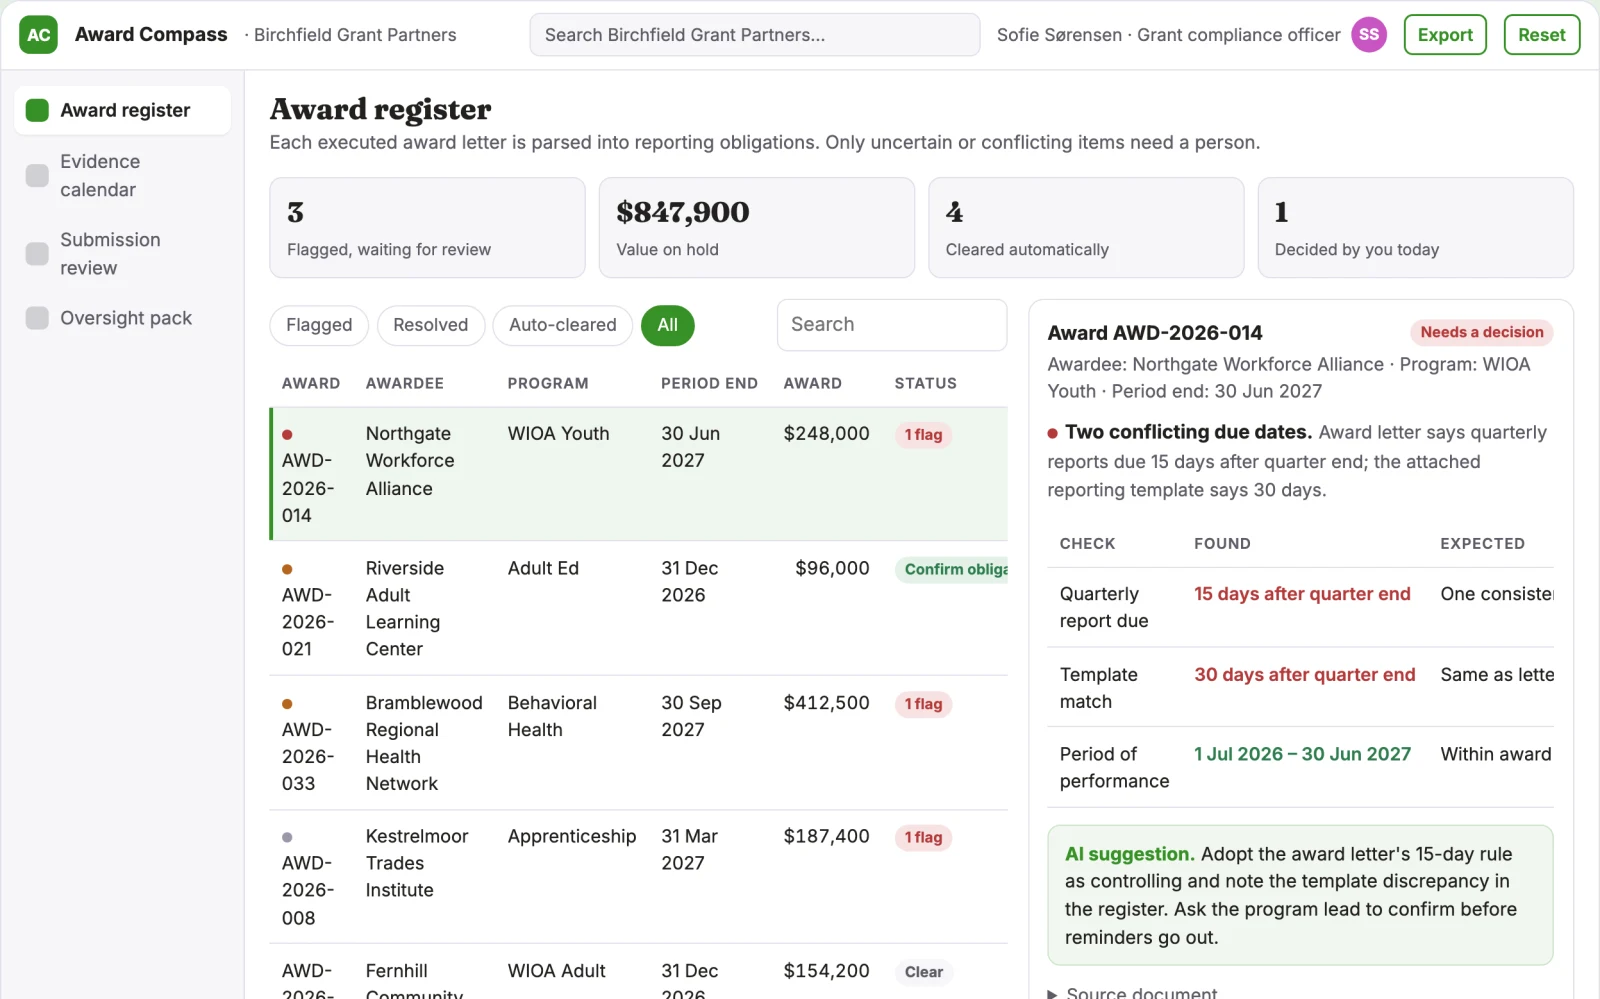Click the $412,500 award amount
The height and width of the screenshot is (999, 1600).
tap(826, 703)
